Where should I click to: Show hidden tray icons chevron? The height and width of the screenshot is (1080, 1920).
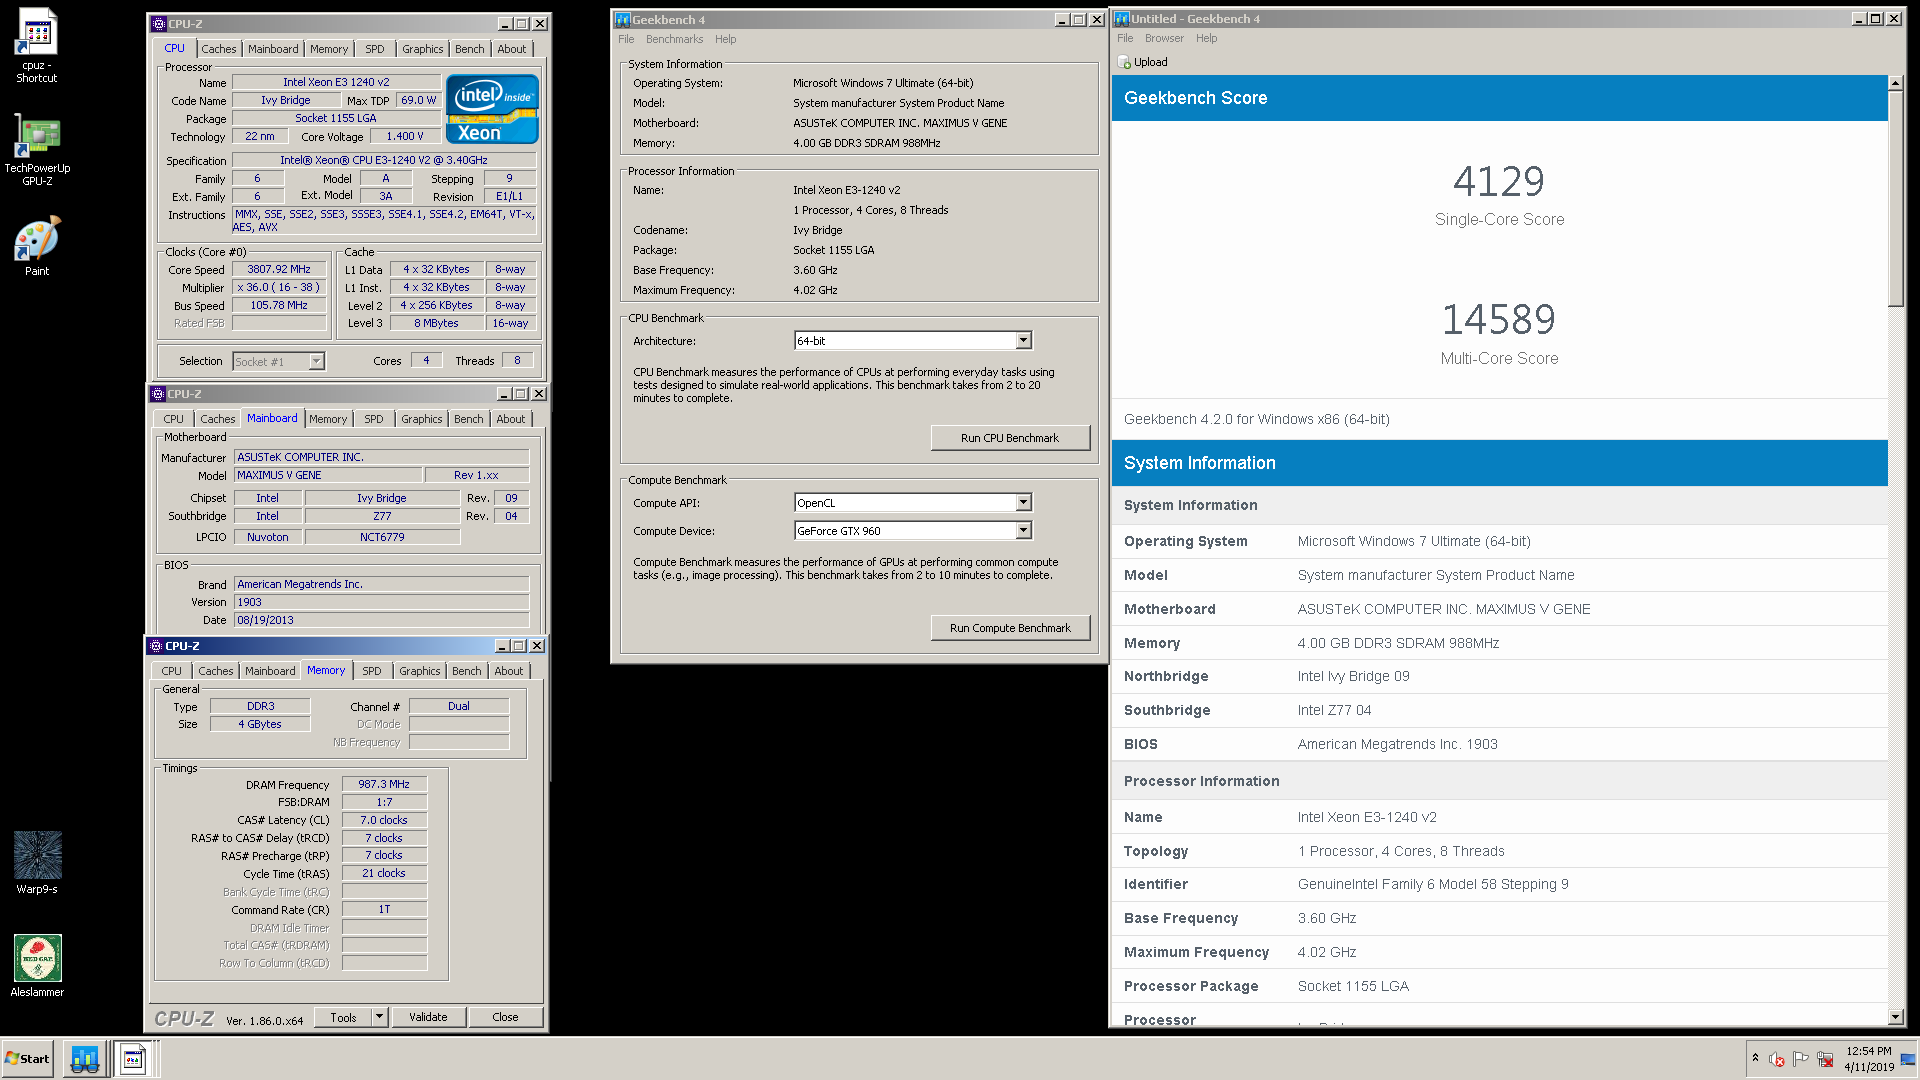(x=1755, y=1058)
